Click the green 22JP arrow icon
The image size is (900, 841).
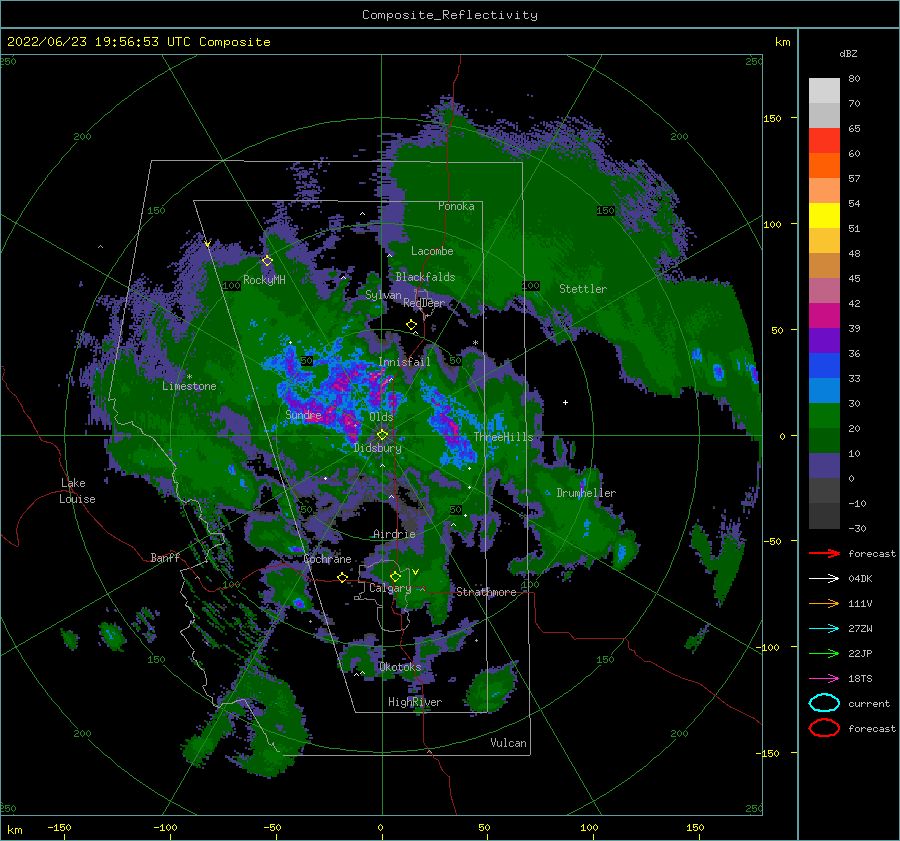click(824, 653)
